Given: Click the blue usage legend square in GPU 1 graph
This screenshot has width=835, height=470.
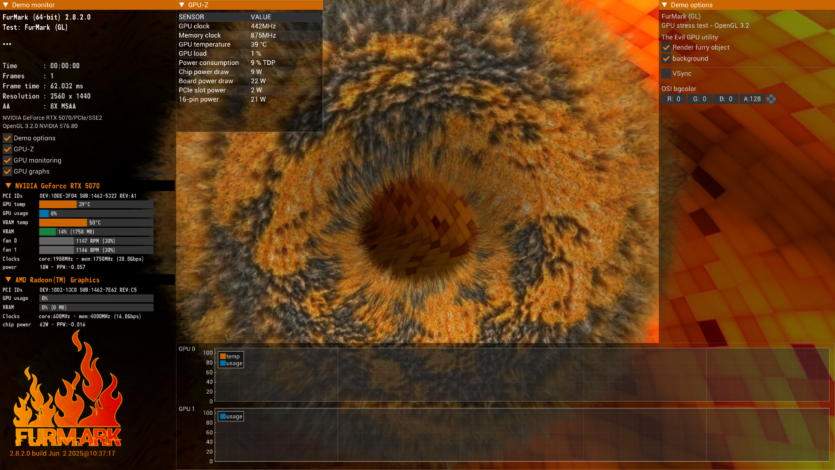Looking at the screenshot, I should (x=223, y=416).
